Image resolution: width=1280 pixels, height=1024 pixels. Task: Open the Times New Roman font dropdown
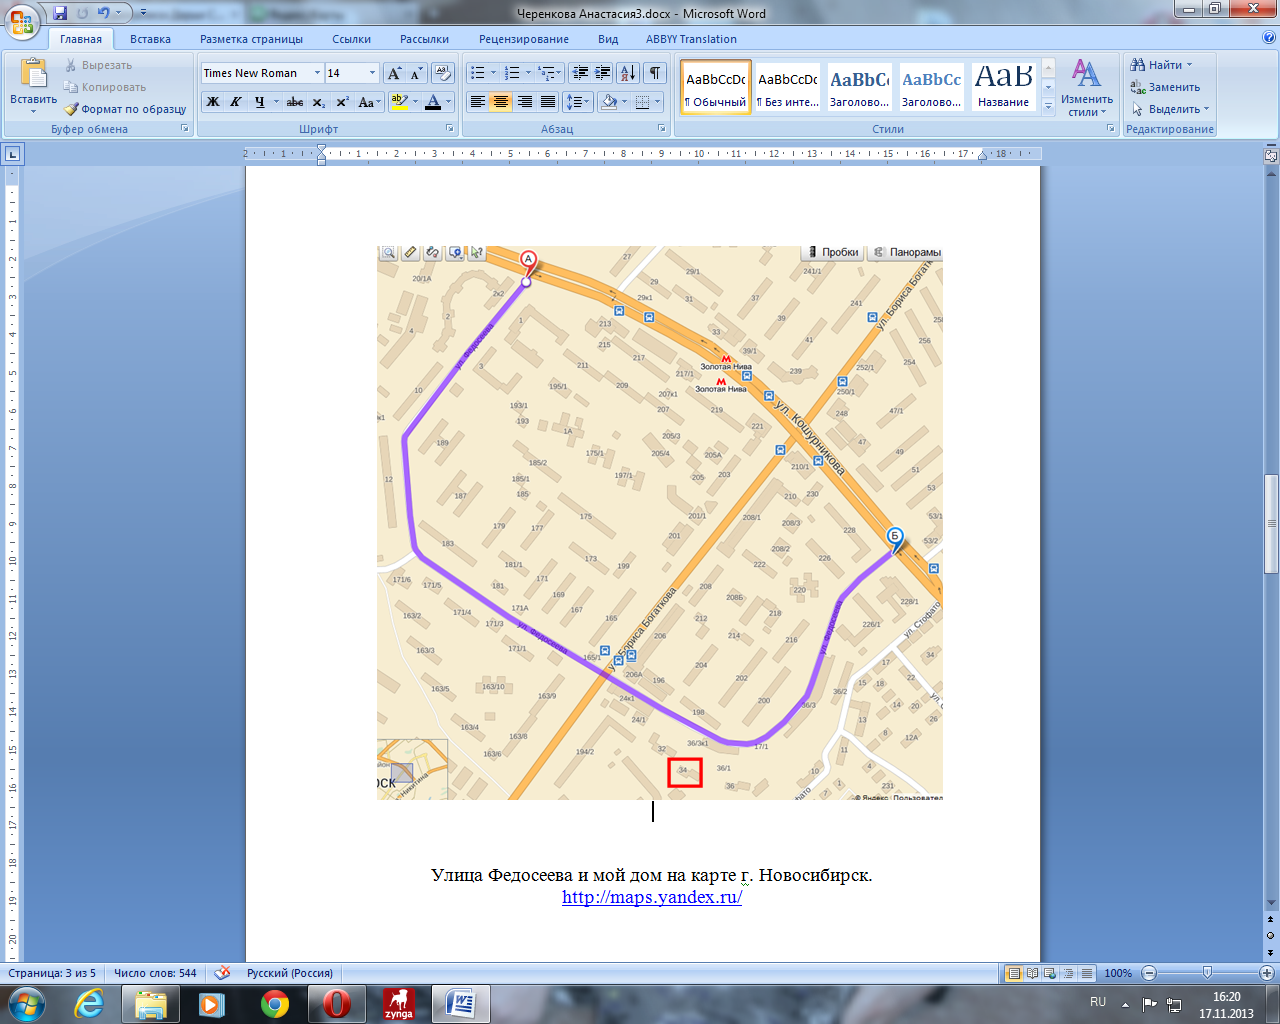click(317, 73)
